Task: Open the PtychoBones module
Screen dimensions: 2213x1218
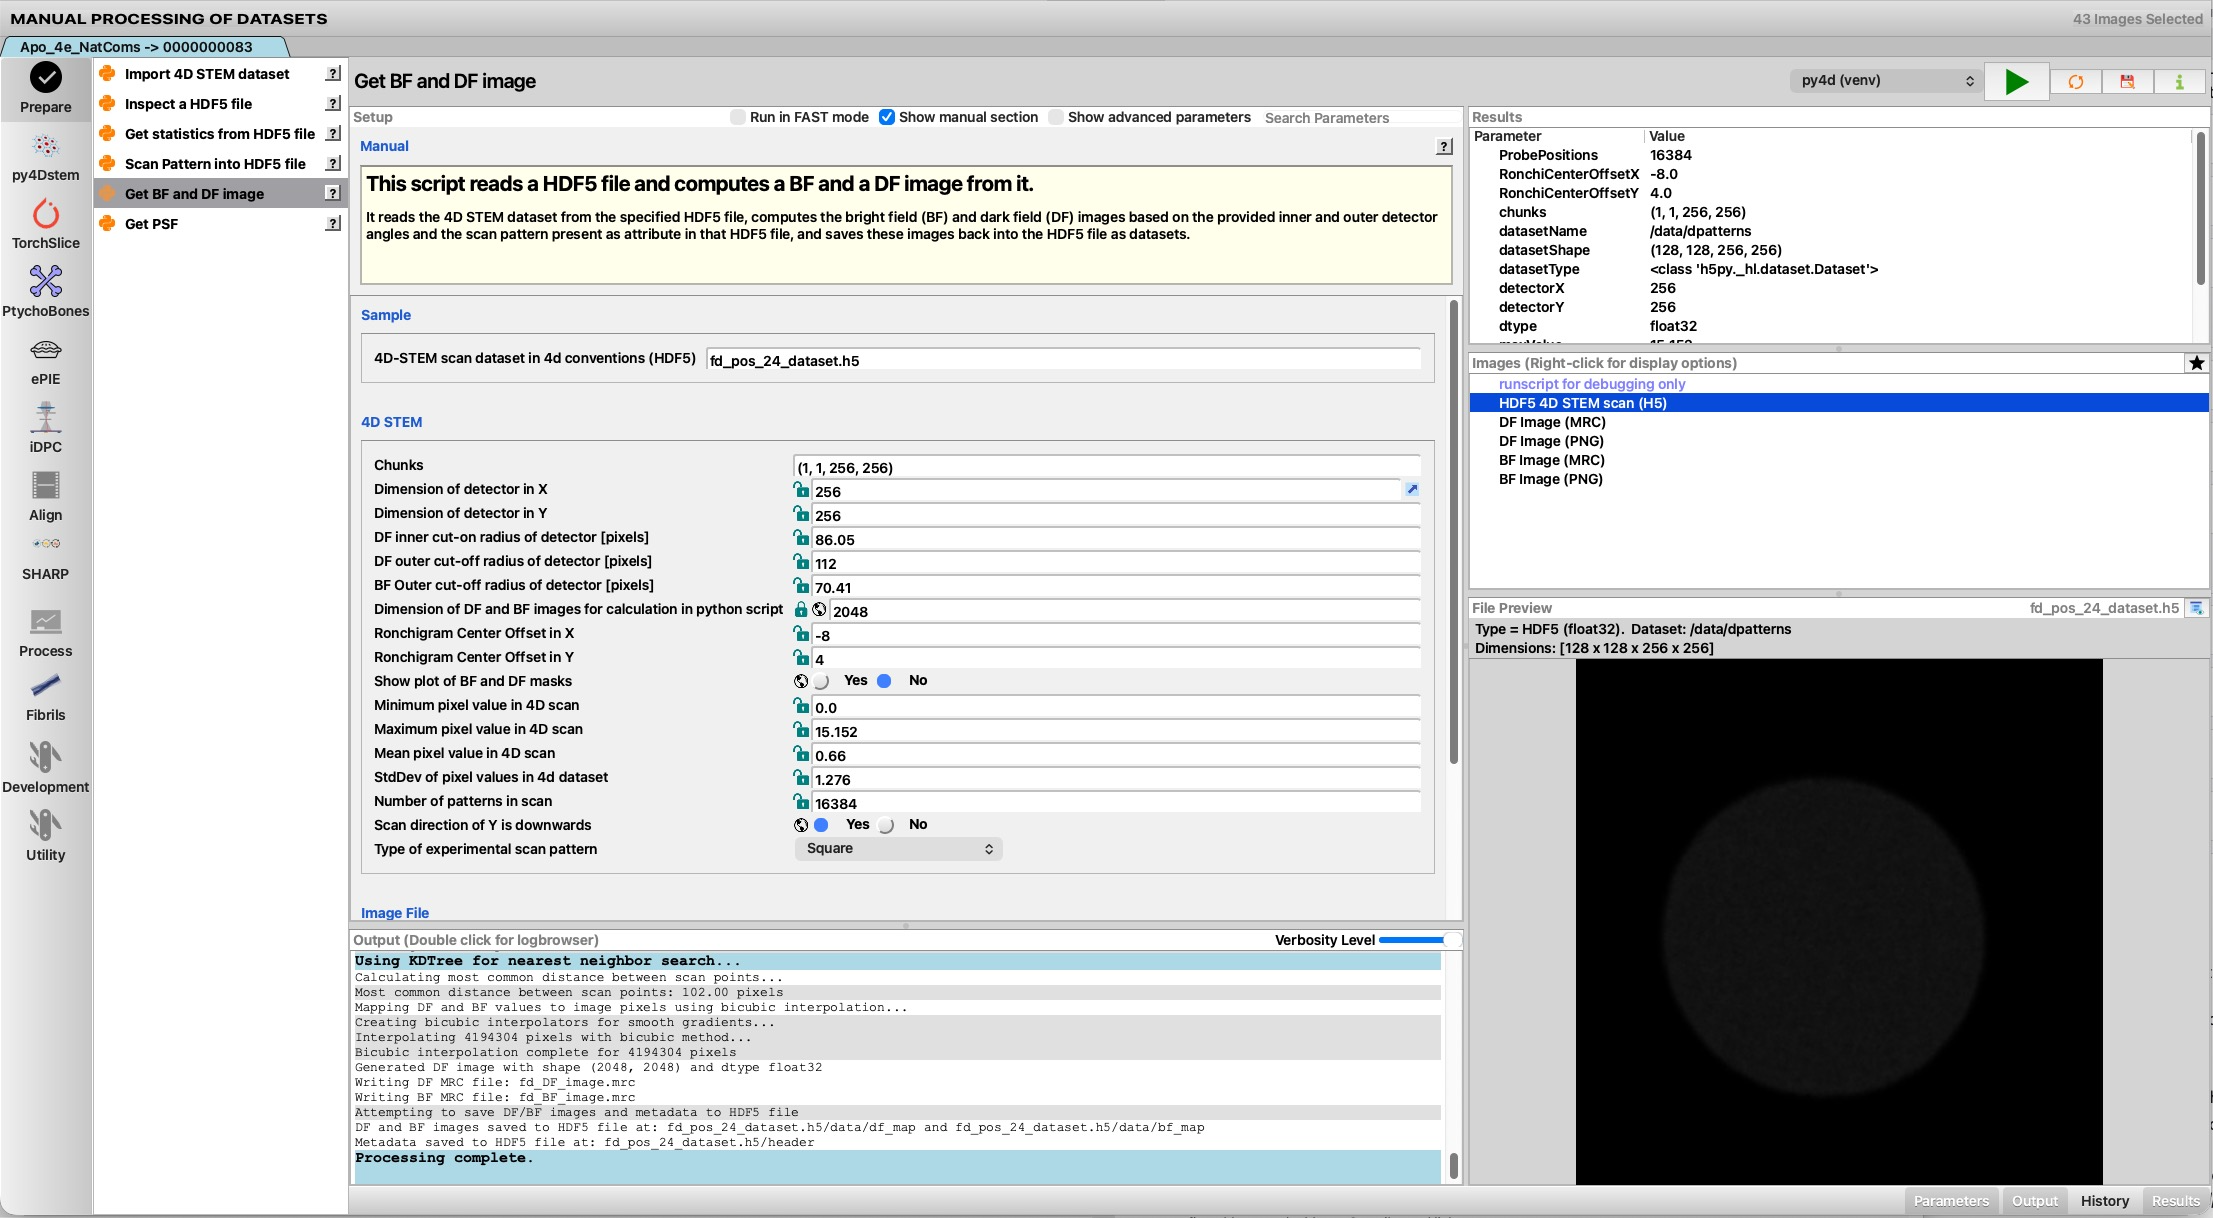Action: (46, 292)
